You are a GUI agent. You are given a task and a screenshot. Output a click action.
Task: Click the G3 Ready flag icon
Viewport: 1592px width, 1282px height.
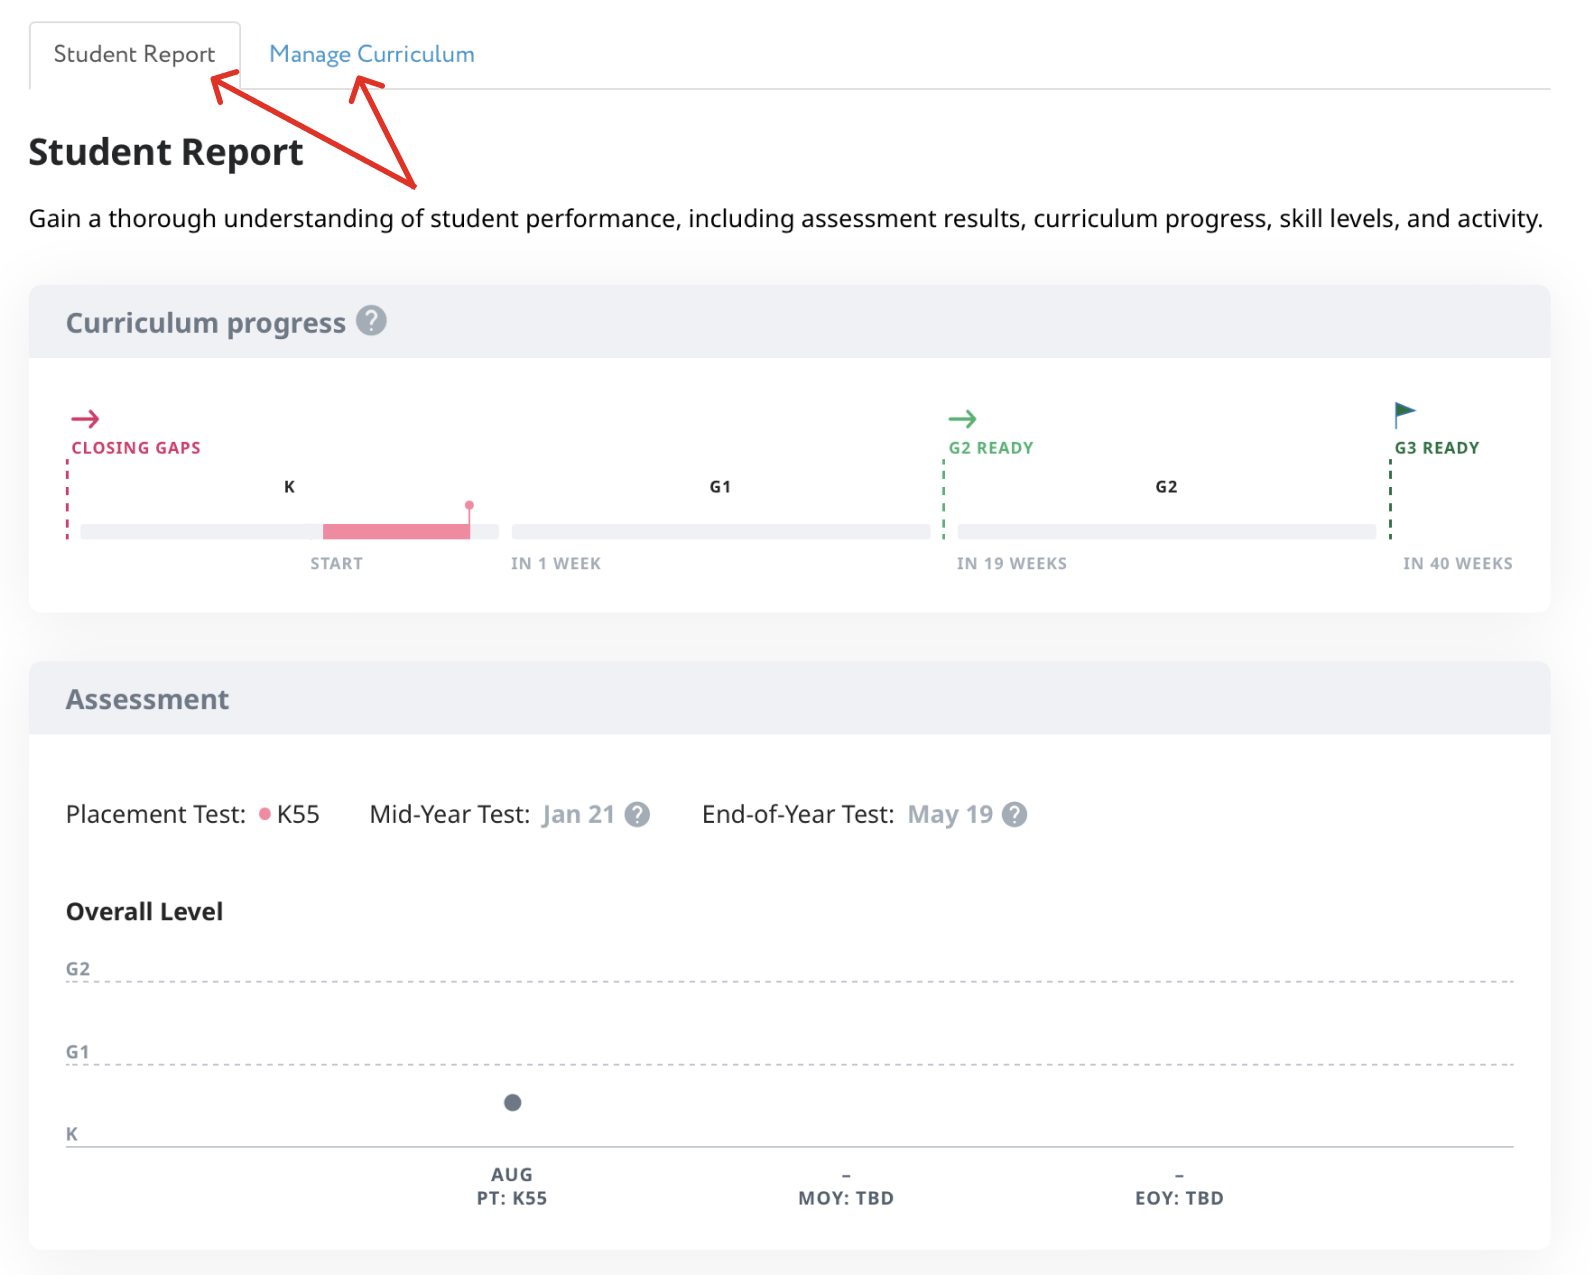click(1405, 413)
